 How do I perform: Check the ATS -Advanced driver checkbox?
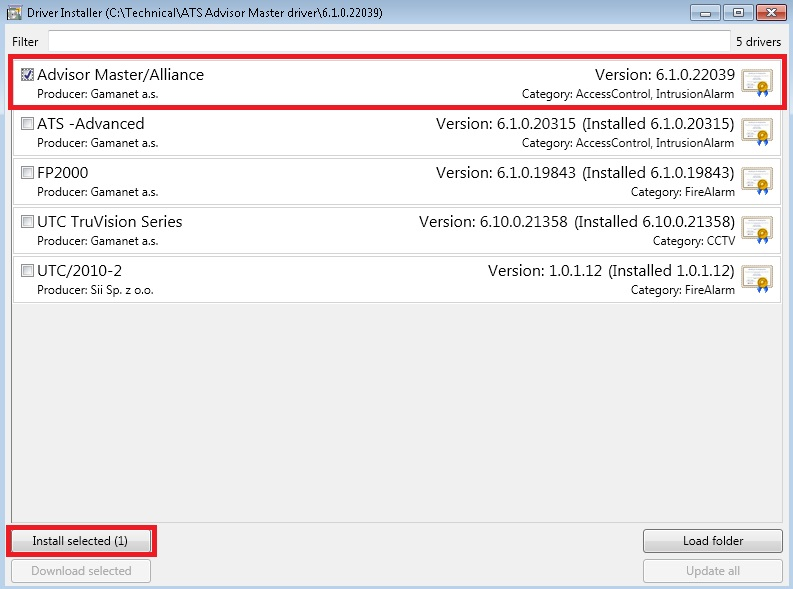click(27, 123)
